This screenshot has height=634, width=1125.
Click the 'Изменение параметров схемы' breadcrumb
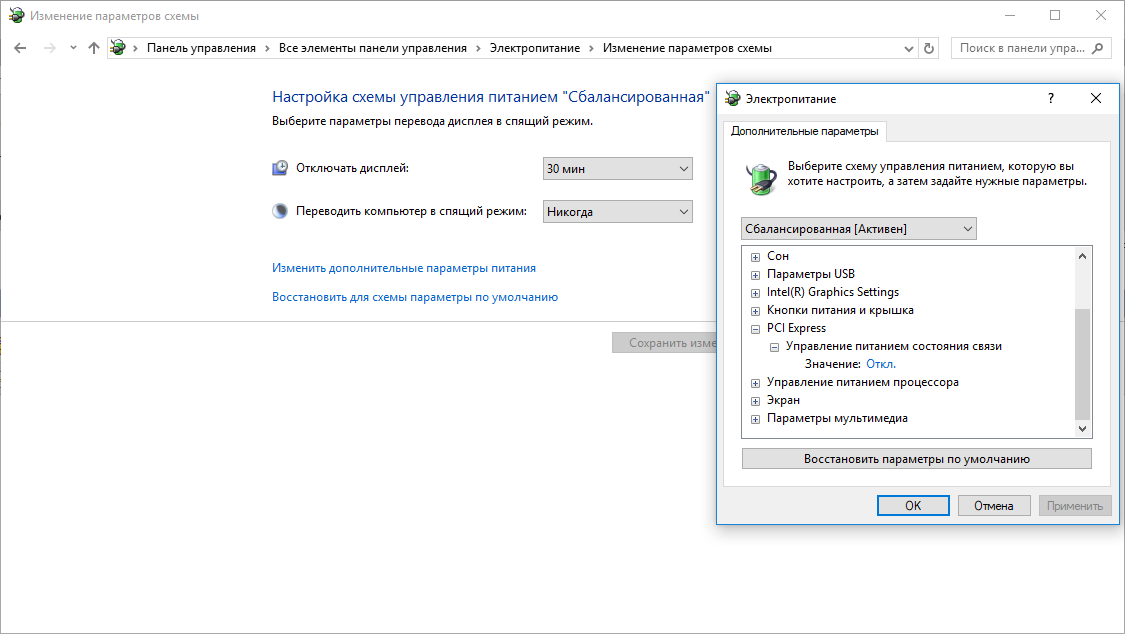(687, 48)
